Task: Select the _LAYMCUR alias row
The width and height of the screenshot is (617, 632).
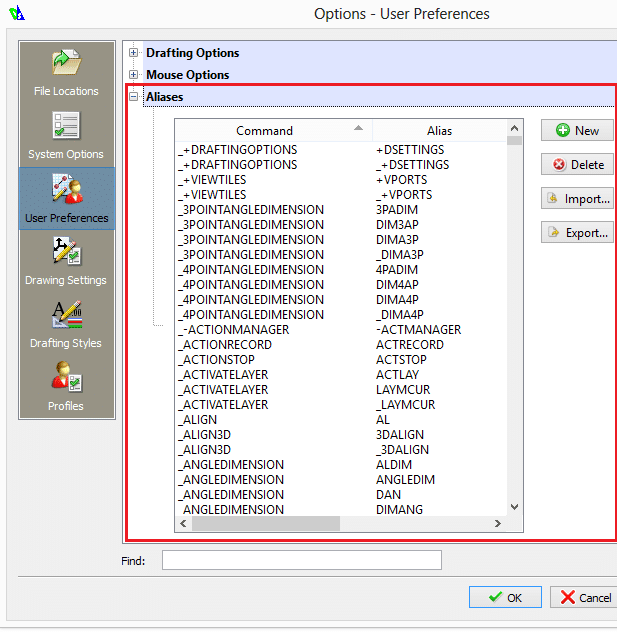Action: click(x=341, y=405)
